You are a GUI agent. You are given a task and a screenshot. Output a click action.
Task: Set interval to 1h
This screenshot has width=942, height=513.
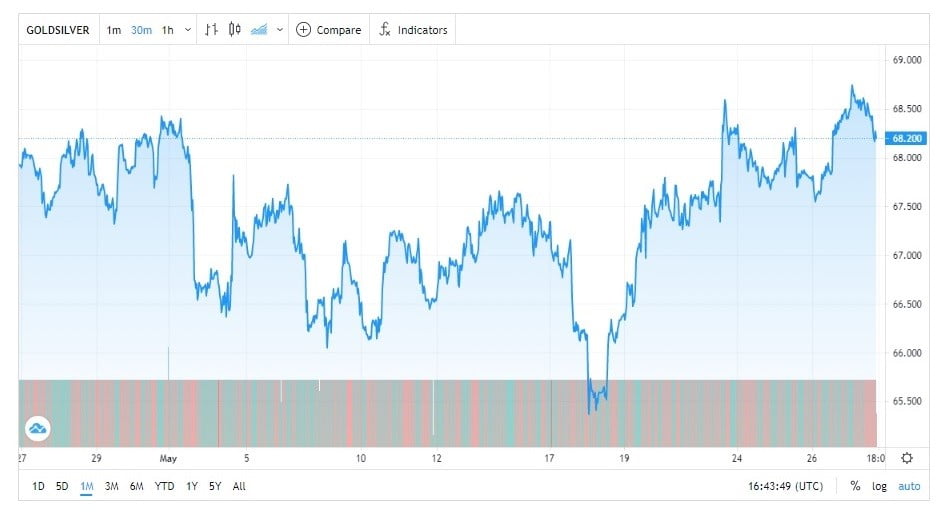click(167, 30)
